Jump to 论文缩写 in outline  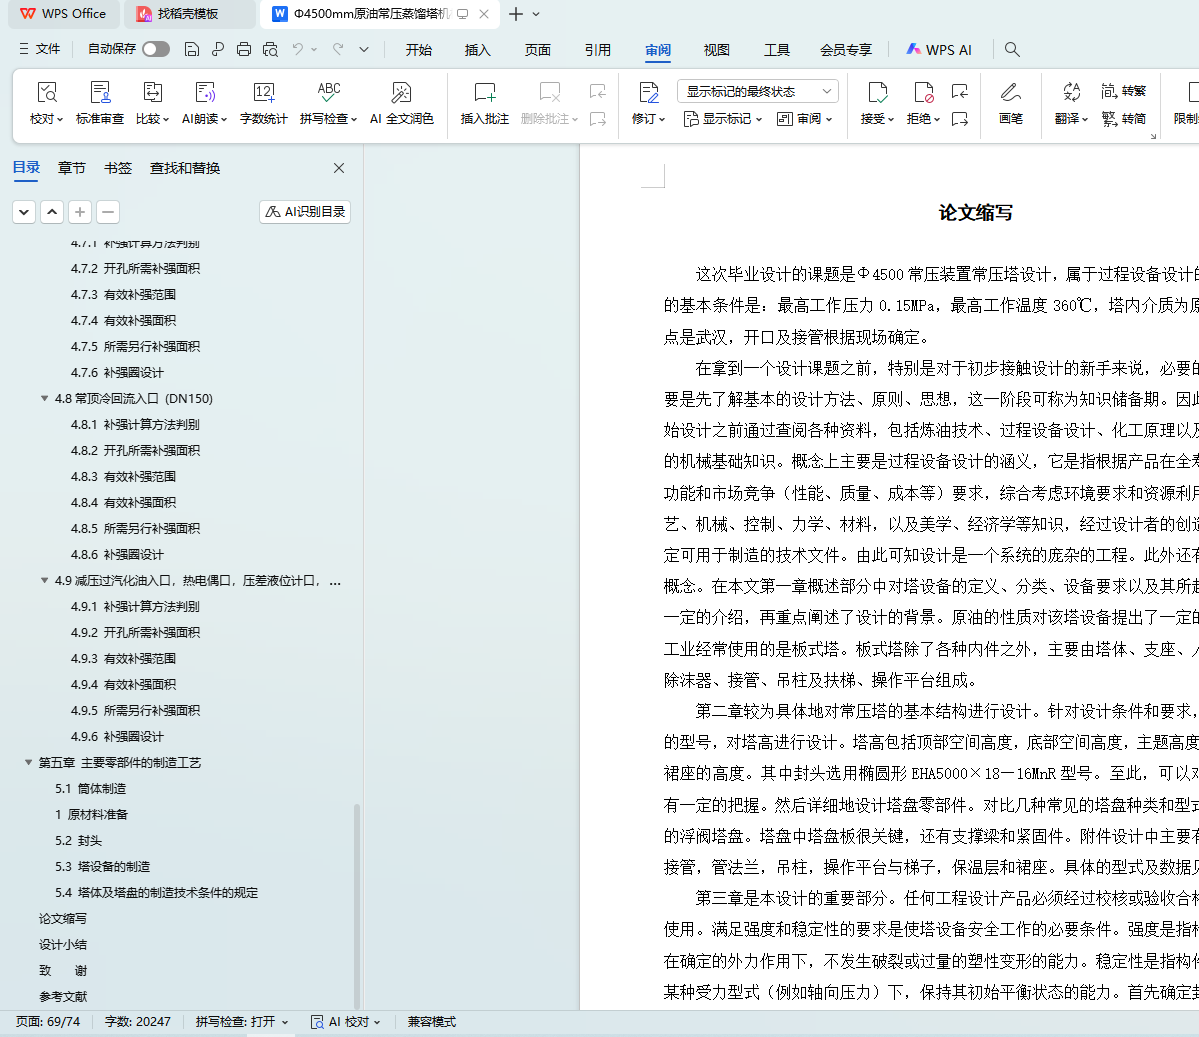point(63,918)
